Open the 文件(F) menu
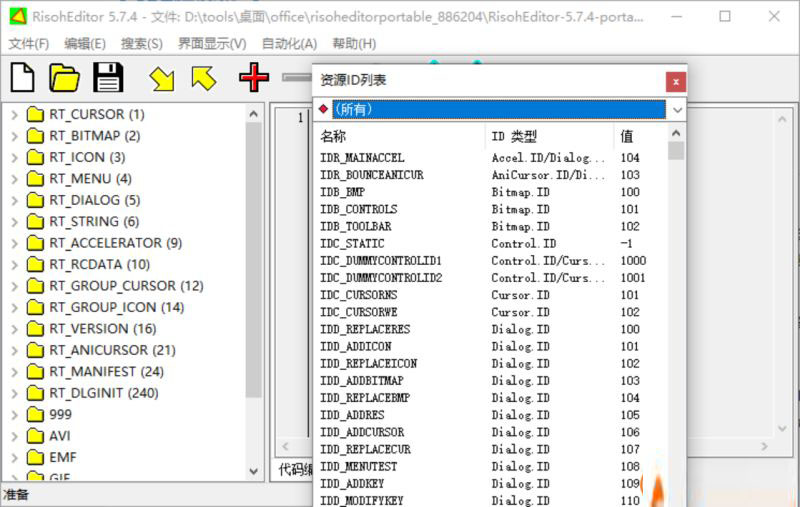The image size is (800, 507). tap(29, 44)
